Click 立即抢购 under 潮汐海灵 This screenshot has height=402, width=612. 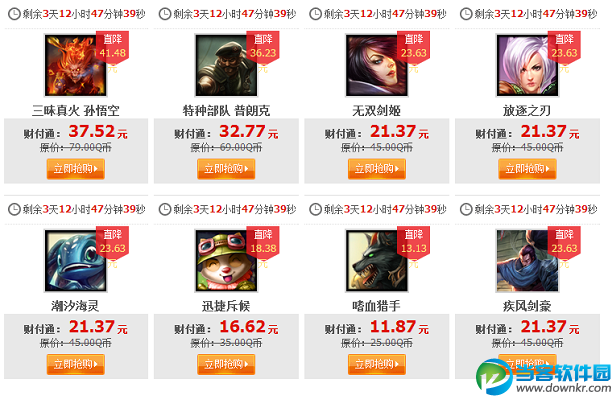[76, 364]
